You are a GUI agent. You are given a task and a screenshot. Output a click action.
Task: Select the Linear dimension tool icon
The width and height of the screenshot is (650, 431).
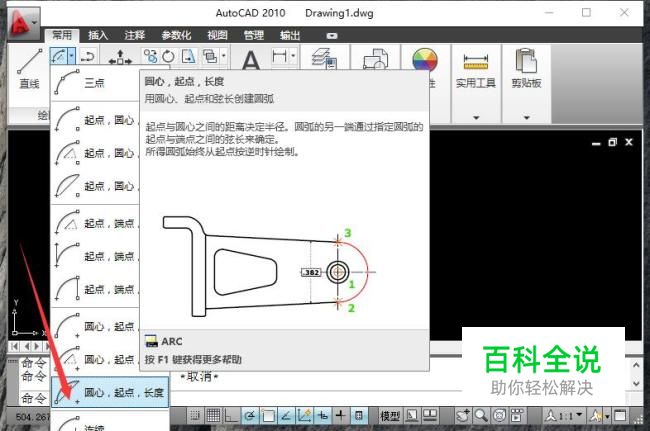279,56
